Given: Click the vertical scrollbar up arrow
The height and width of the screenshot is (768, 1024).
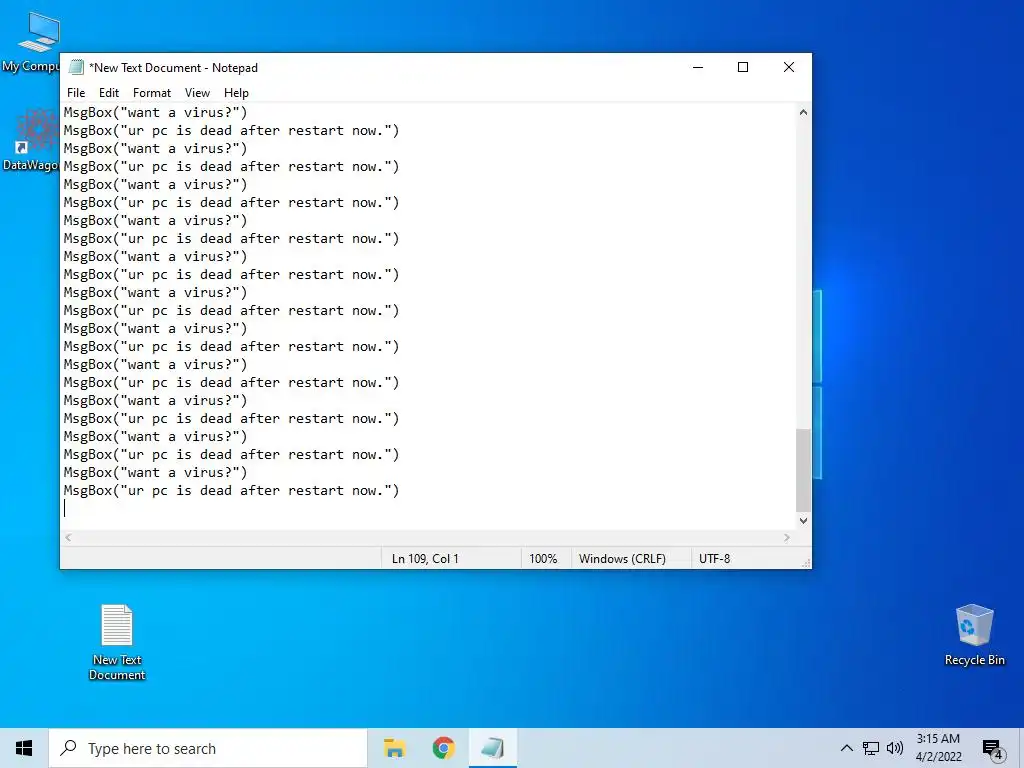Looking at the screenshot, I should click(803, 112).
